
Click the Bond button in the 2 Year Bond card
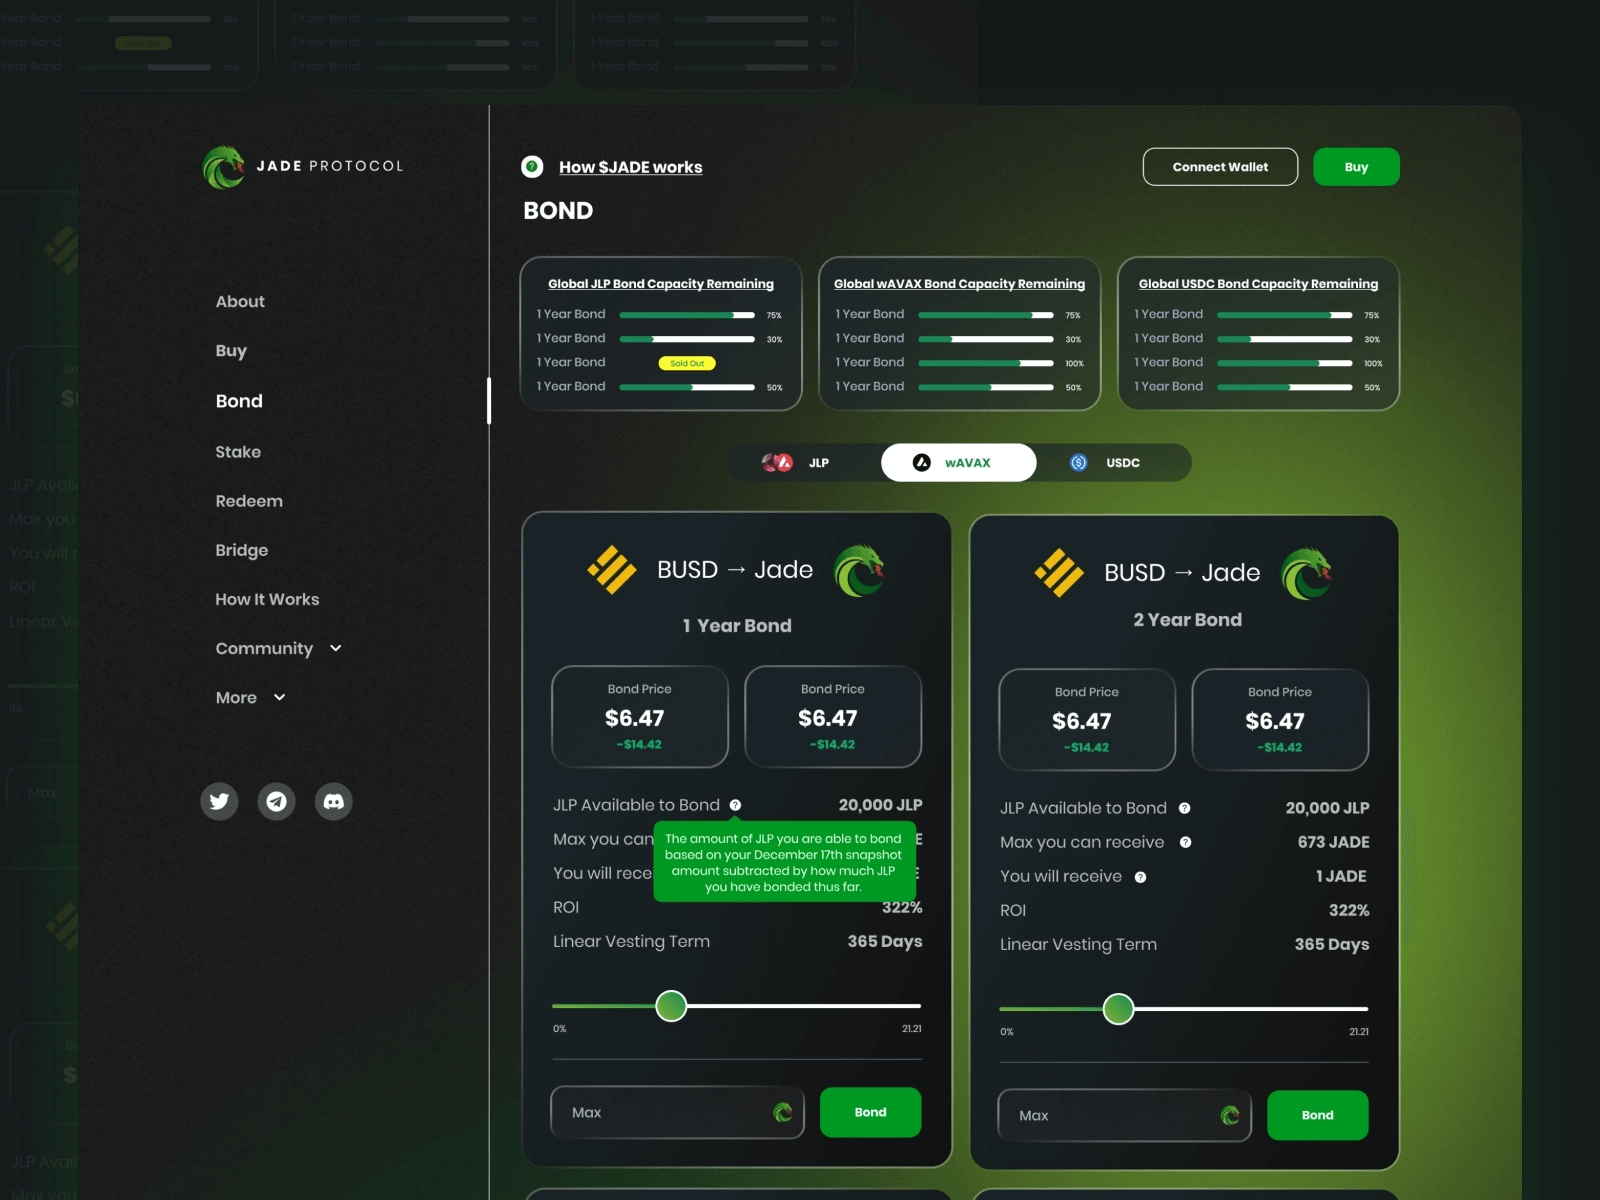[1317, 1115]
